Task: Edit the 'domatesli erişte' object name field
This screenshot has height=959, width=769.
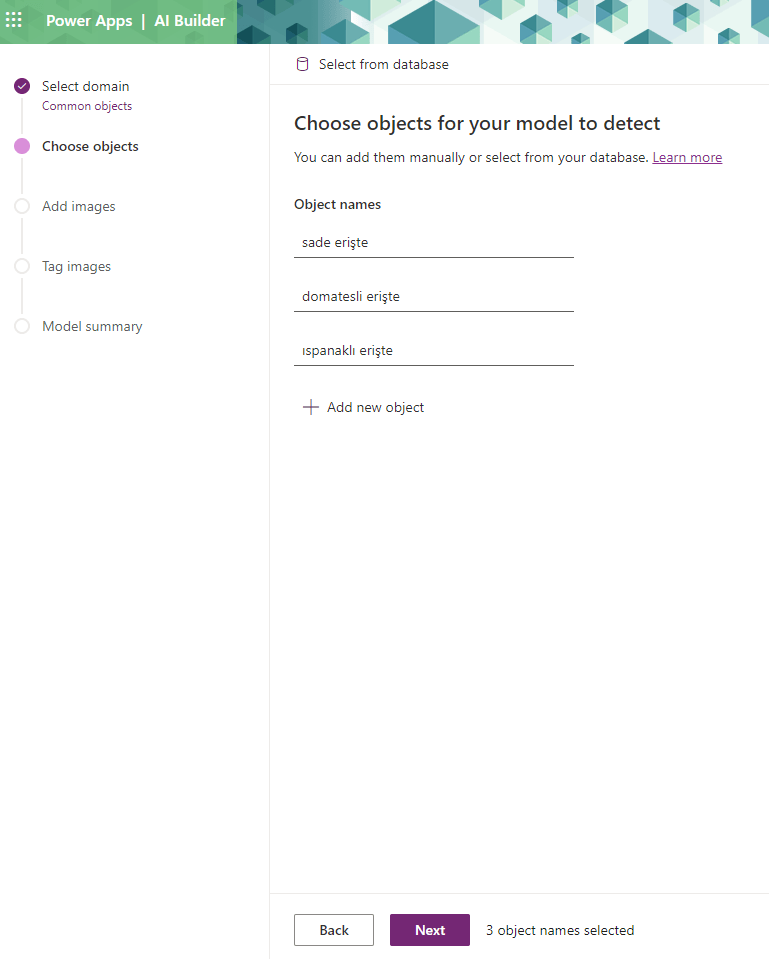Action: coord(433,296)
